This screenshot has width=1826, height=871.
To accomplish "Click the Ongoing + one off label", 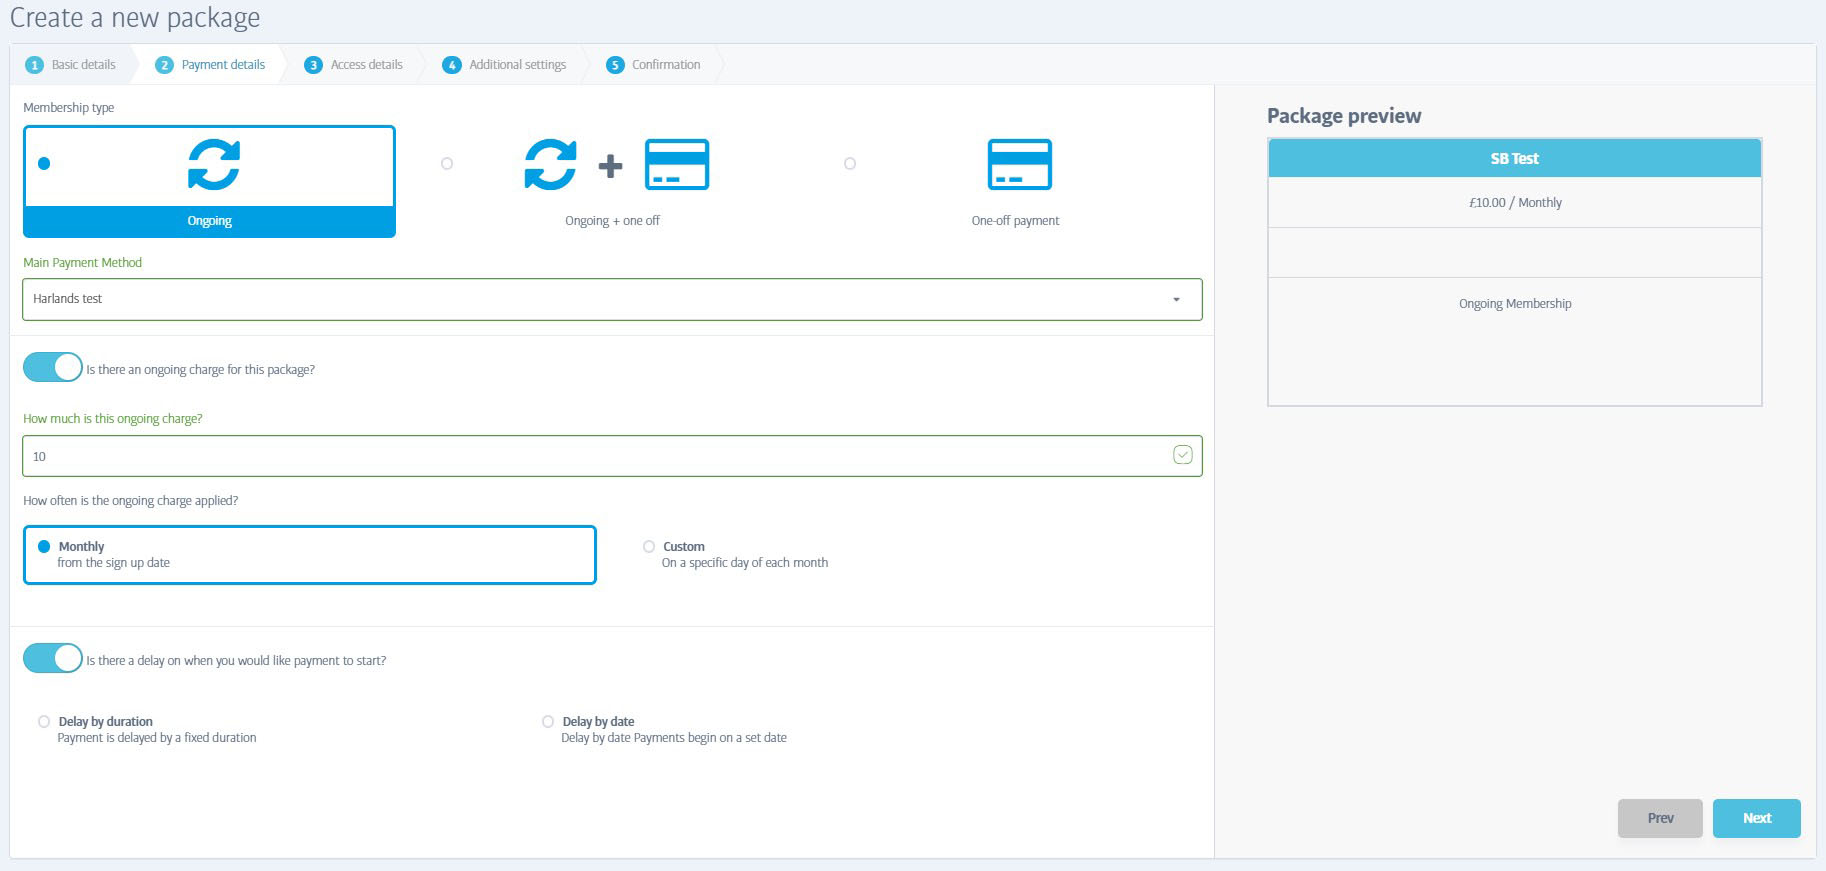I will coord(612,221).
